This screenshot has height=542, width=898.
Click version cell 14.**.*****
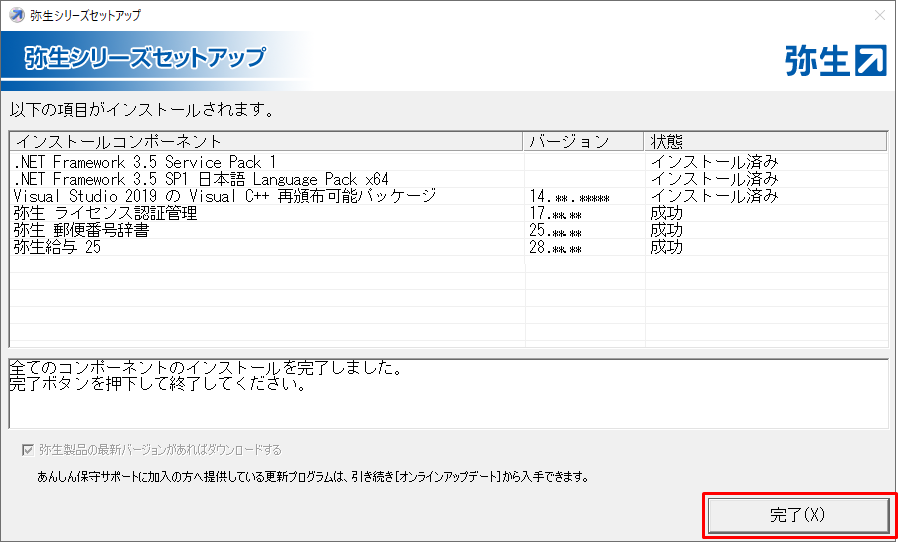570,198
